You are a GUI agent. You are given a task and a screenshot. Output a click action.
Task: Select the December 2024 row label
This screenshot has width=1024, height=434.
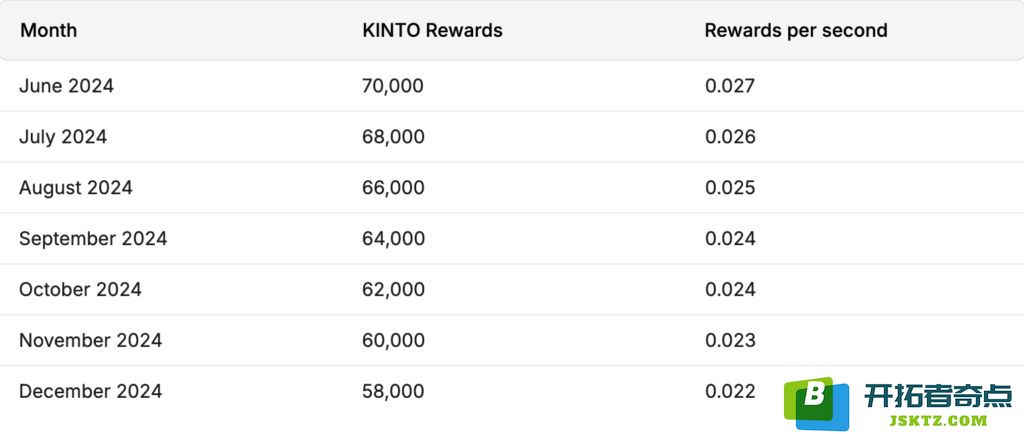(90, 391)
